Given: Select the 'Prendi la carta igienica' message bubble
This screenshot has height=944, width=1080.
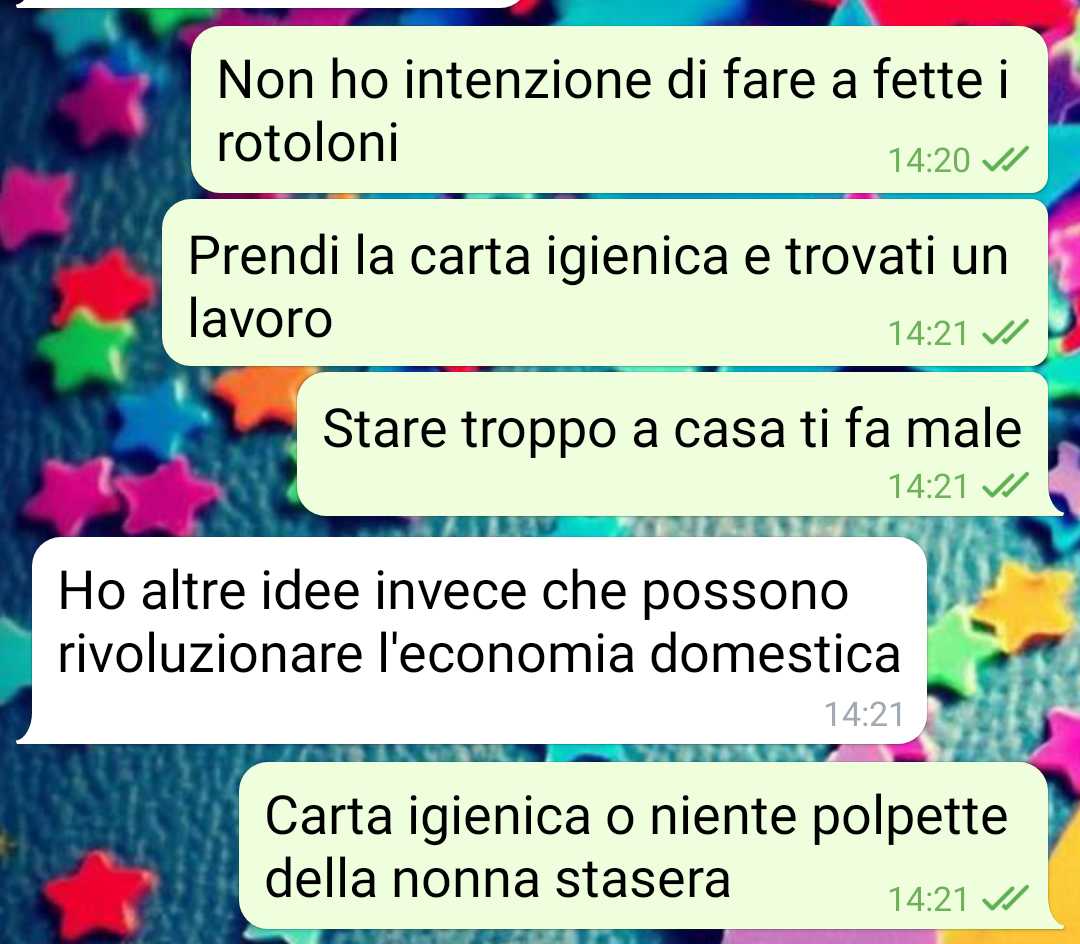Looking at the screenshot, I should coord(605,282).
